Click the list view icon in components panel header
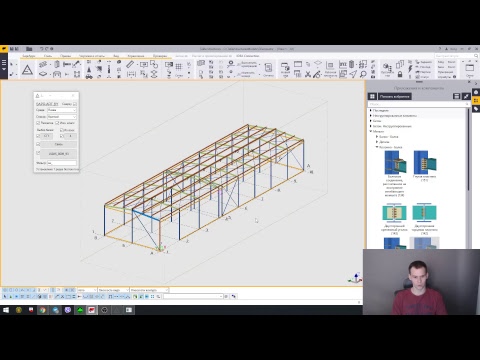The width and height of the screenshot is (480, 360). (x=456, y=96)
